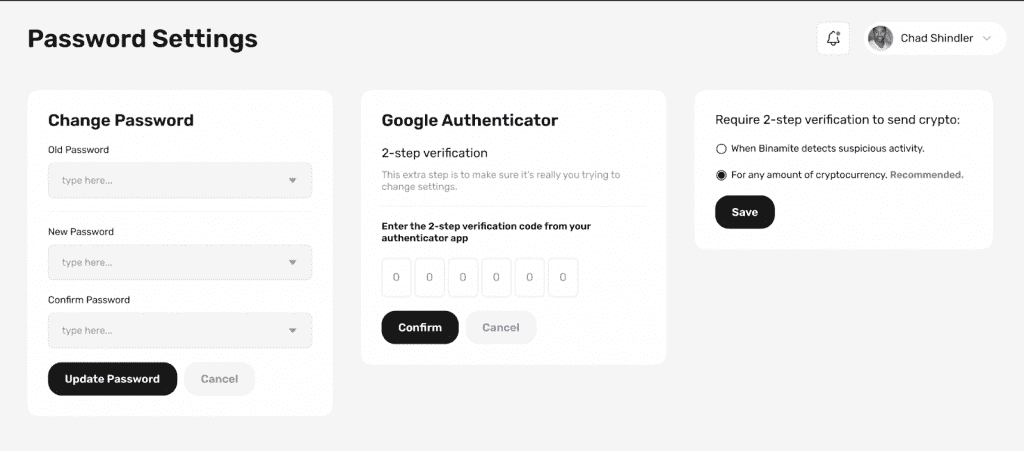This screenshot has height=451, width=1024.
Task: Click the Chad Shindler account name
Action: tap(936, 39)
